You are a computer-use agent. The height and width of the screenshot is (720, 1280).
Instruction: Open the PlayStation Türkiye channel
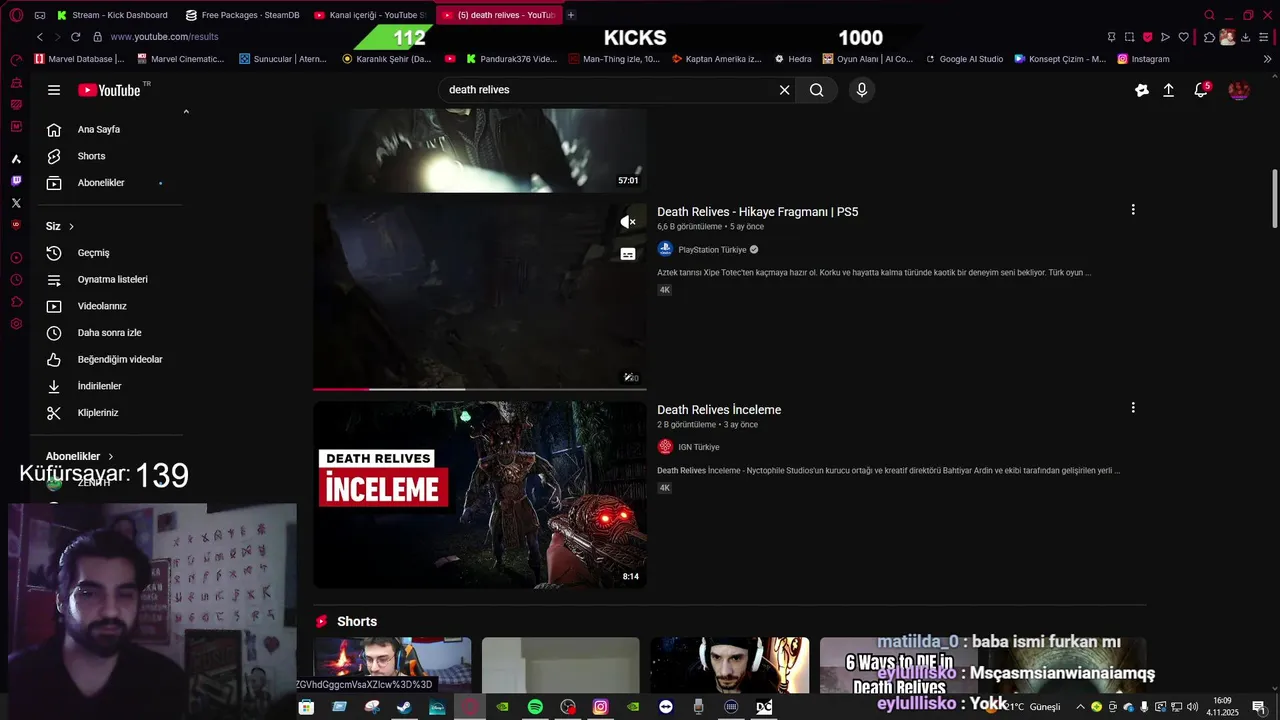click(712, 250)
